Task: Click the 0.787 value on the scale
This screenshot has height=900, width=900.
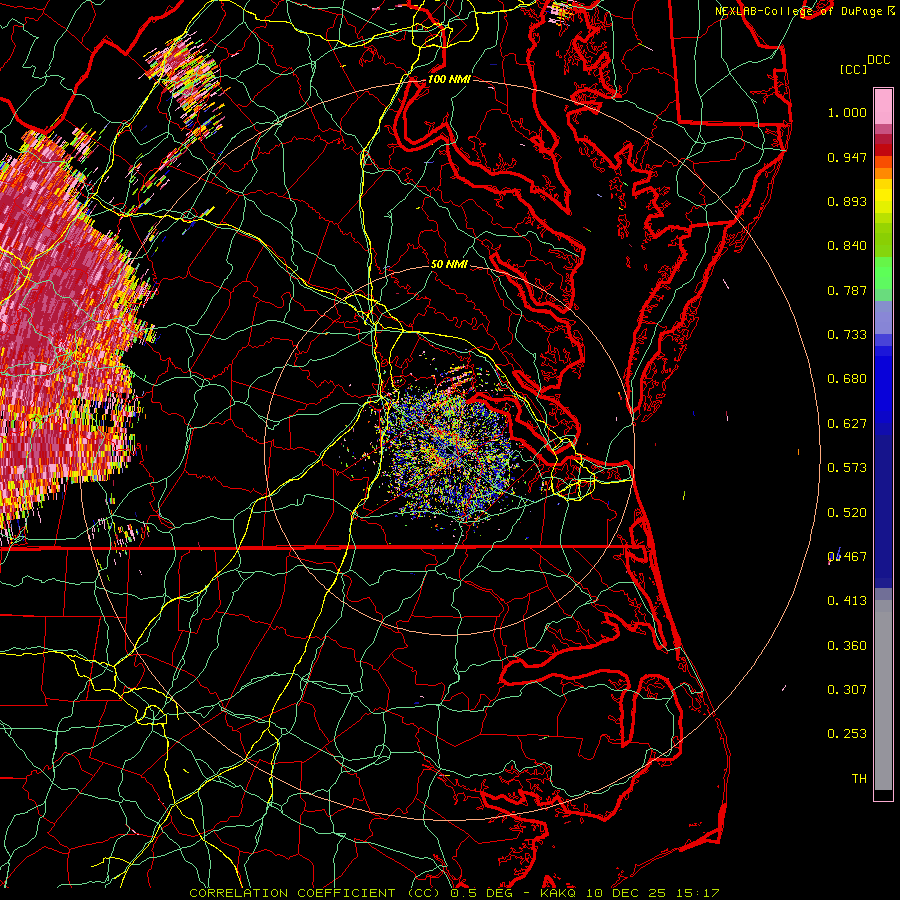Action: tap(847, 290)
